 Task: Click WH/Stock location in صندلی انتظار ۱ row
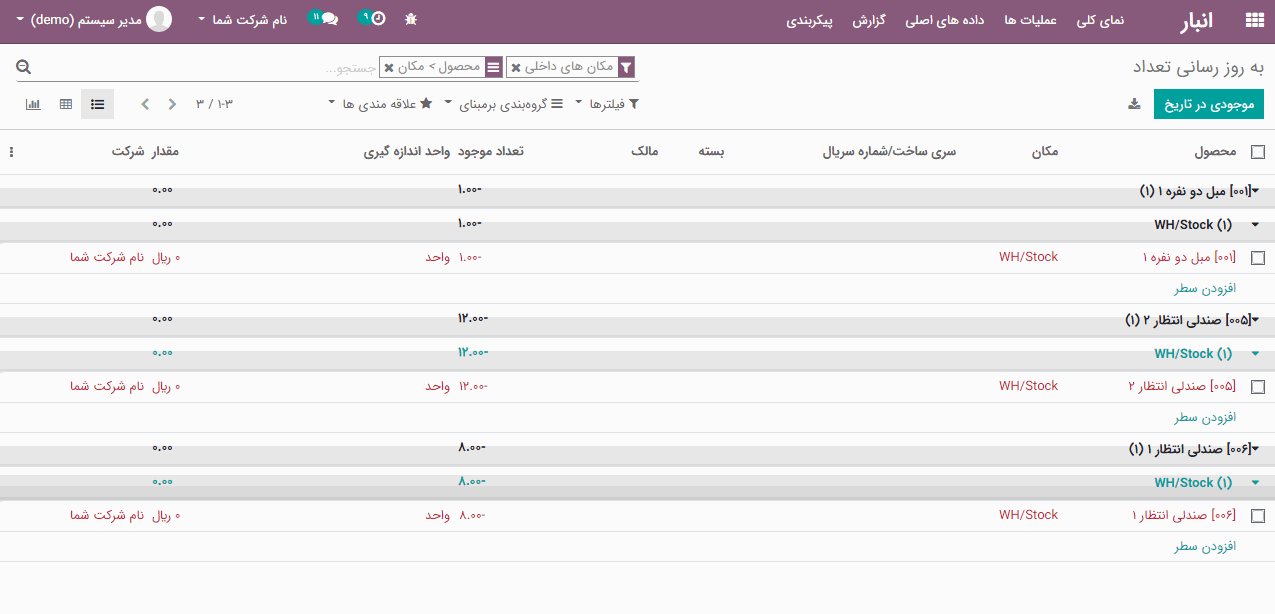click(x=1028, y=515)
